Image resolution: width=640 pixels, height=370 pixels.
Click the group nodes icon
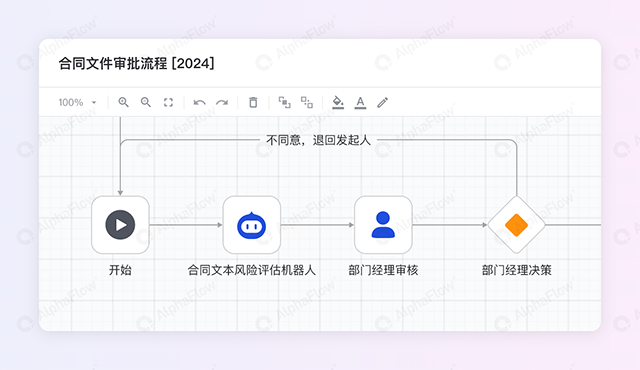pos(284,102)
